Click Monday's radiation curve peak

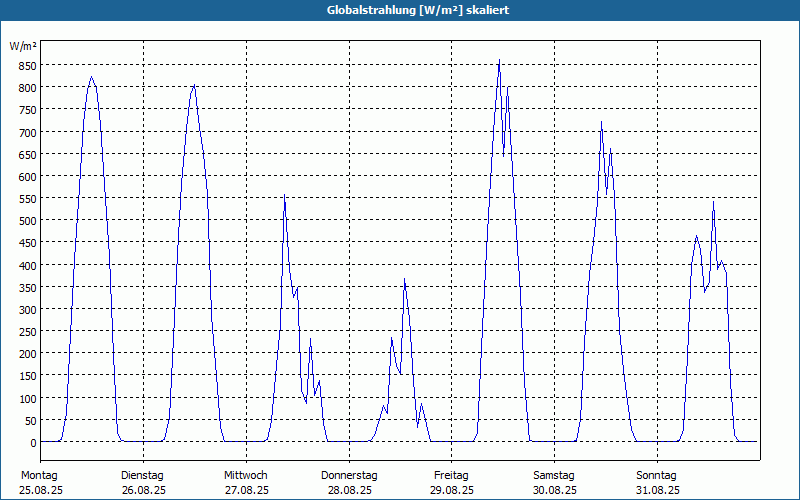[x=91, y=77]
